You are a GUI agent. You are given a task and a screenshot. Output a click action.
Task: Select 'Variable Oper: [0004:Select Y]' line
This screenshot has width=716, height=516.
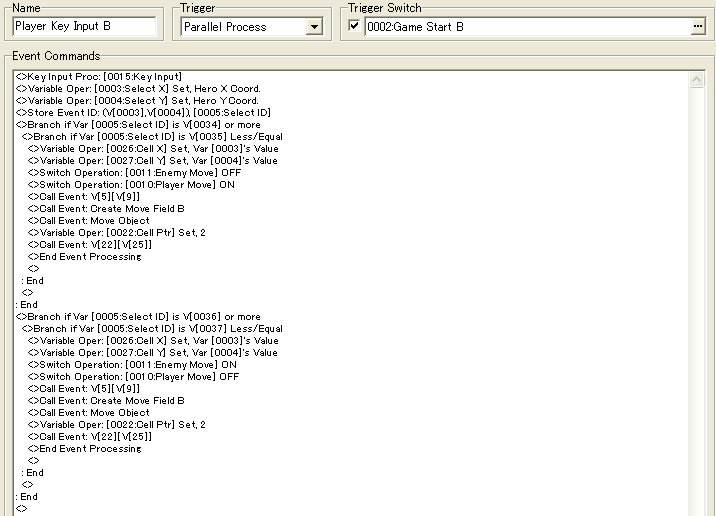[137, 100]
